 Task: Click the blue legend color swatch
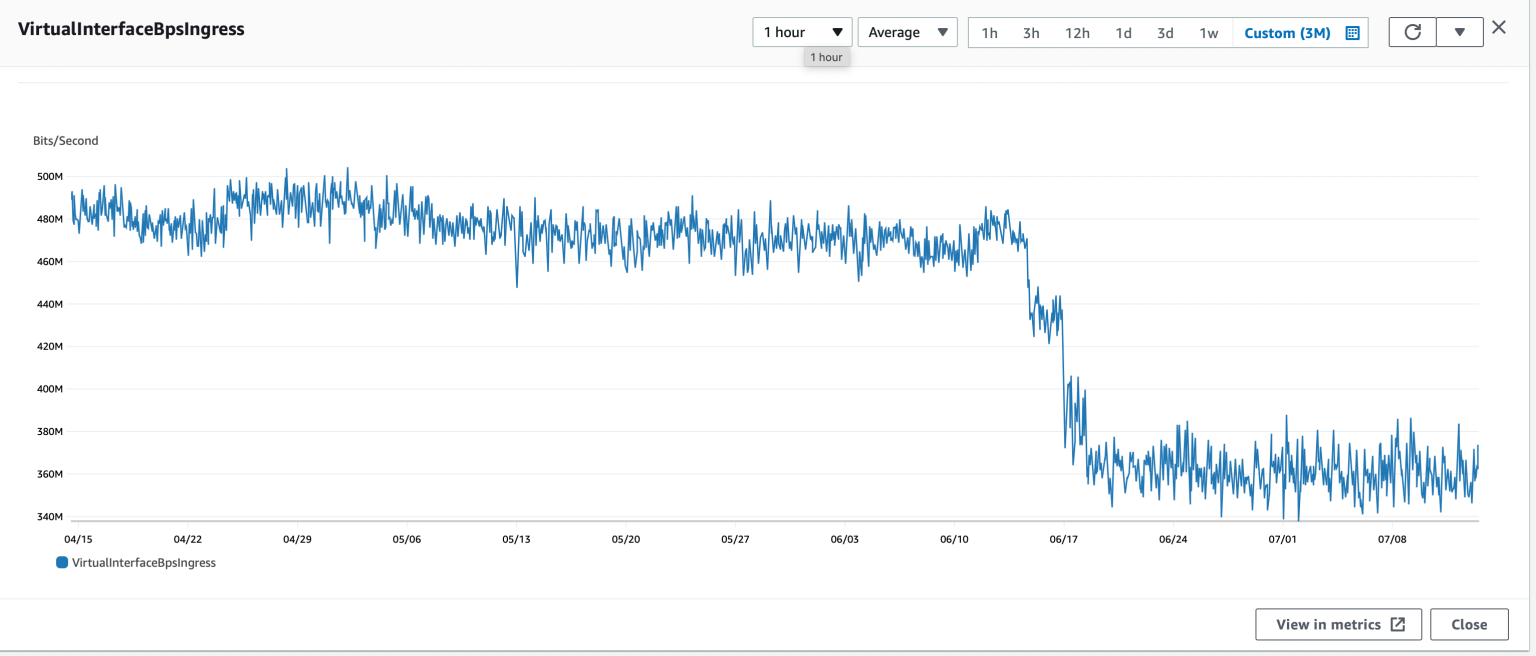pos(62,563)
